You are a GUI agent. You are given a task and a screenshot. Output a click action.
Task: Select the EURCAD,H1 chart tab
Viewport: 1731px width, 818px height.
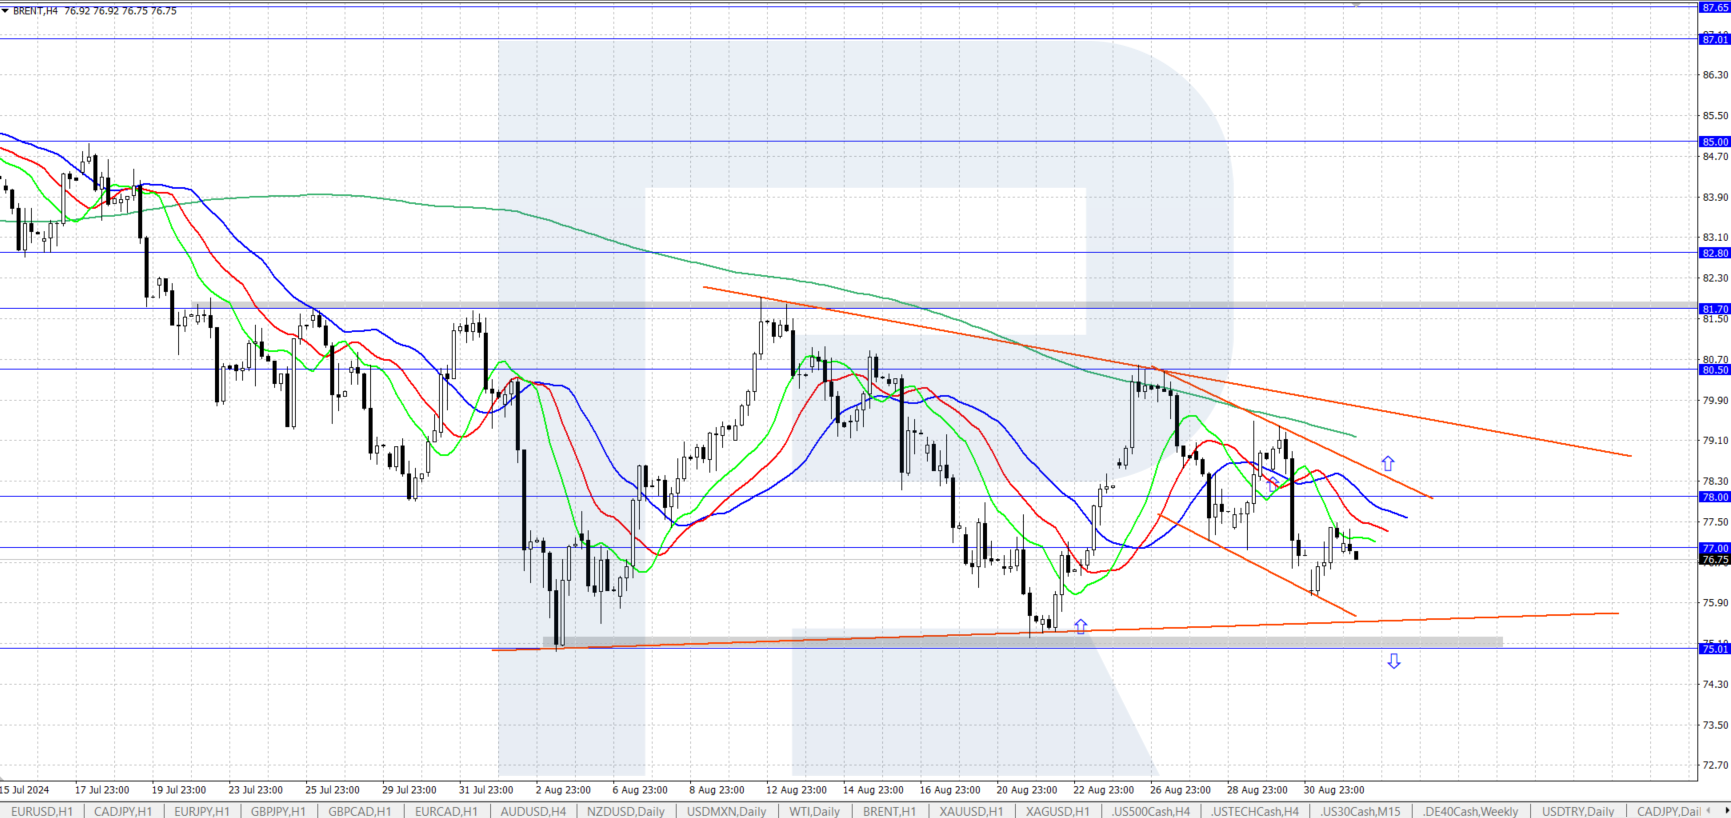tap(446, 811)
